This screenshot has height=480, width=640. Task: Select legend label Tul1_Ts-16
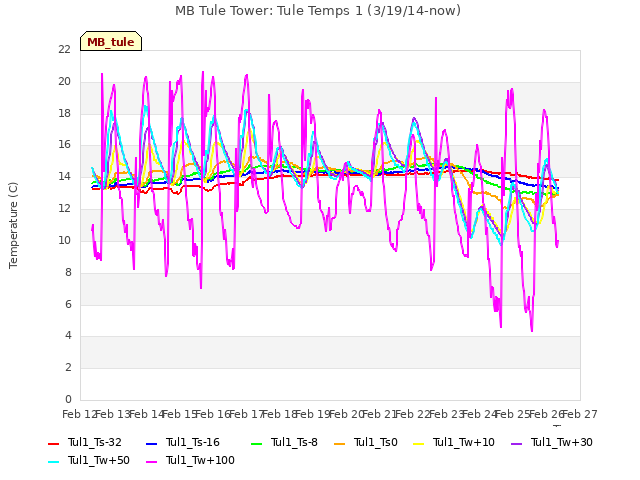193,442
